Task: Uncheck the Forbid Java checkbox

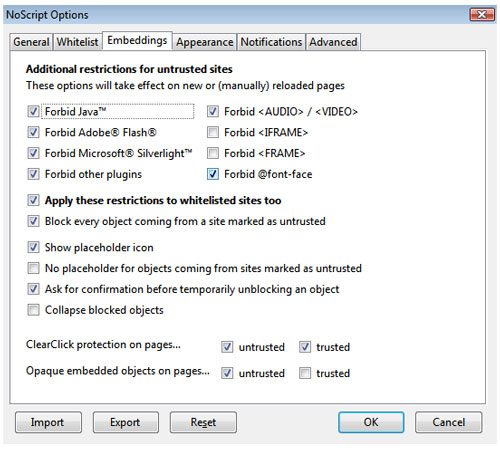Action: point(33,111)
